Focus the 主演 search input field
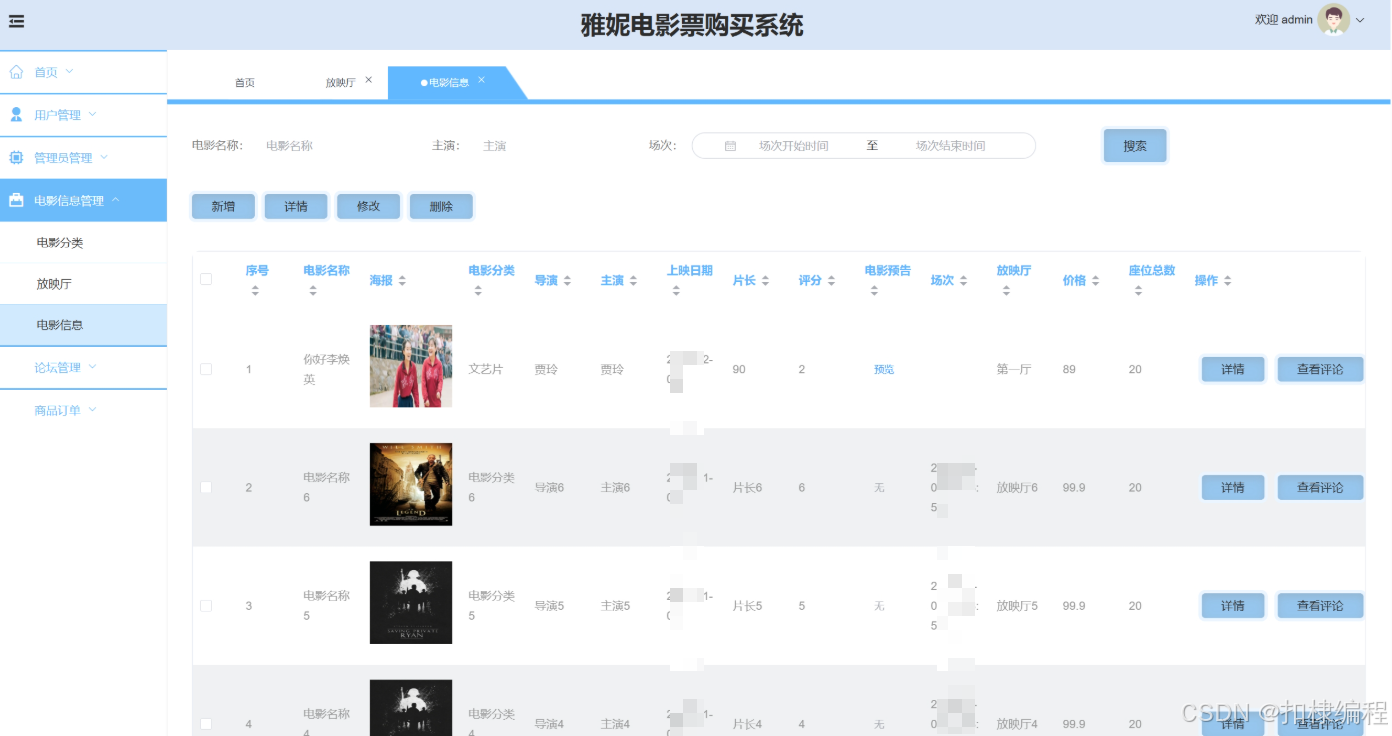 [x=547, y=146]
